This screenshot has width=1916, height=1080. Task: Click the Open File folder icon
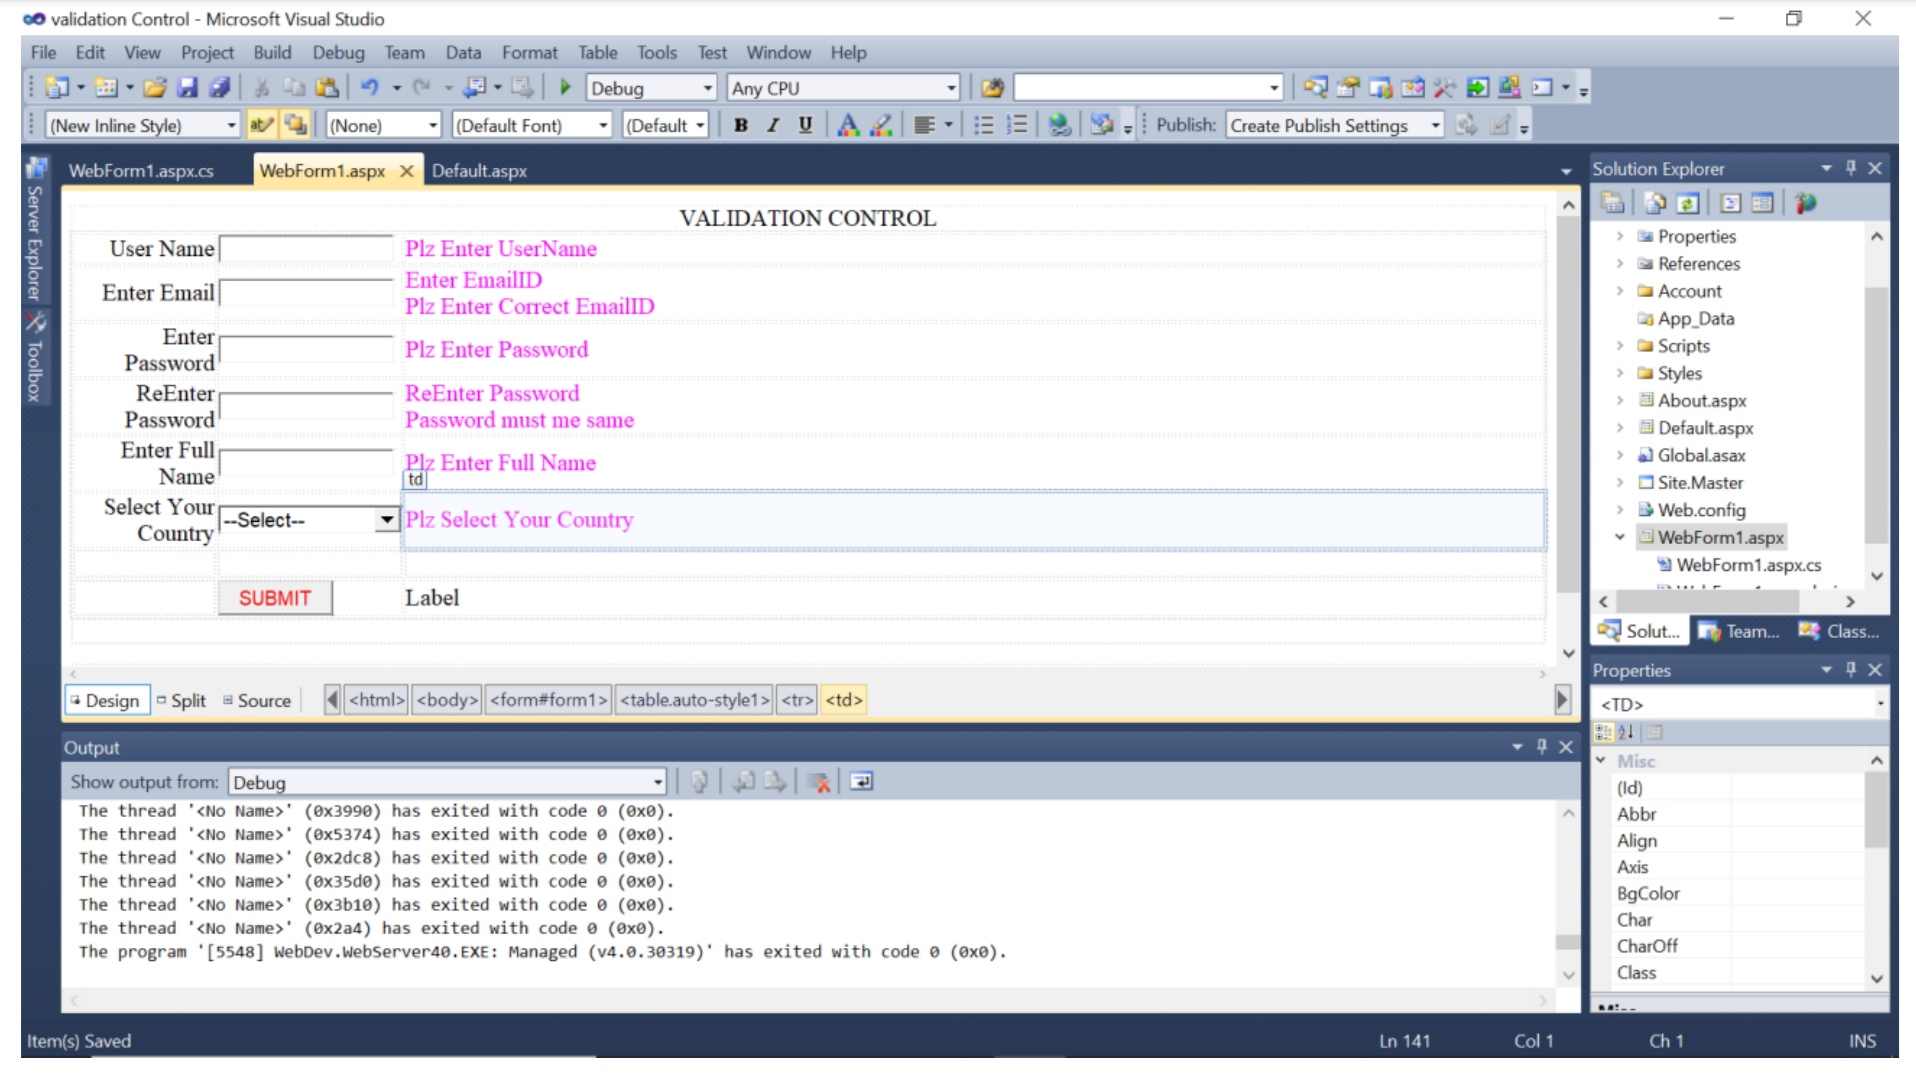154,88
